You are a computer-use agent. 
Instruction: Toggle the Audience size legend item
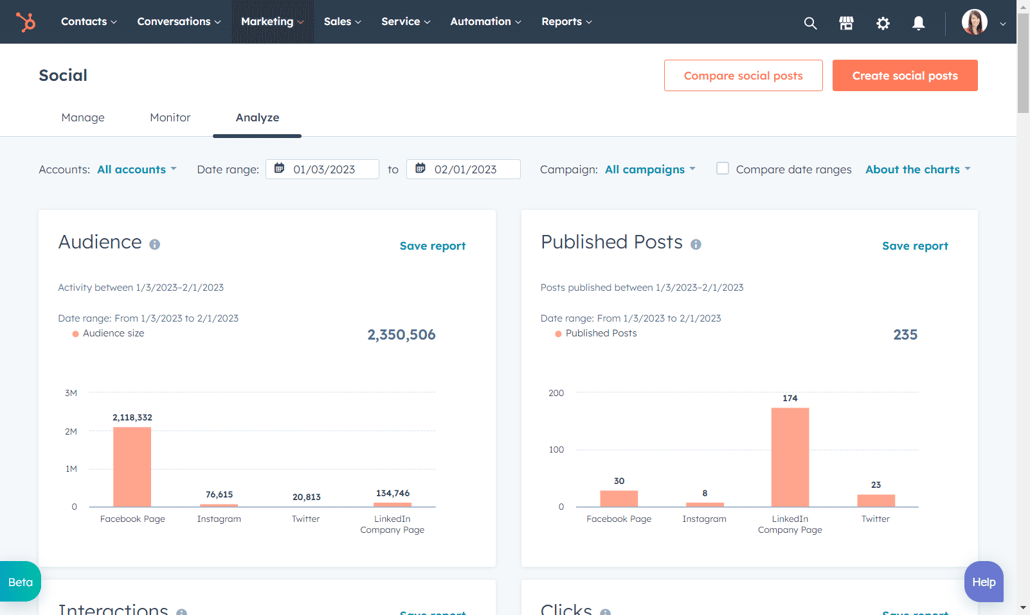tap(108, 334)
